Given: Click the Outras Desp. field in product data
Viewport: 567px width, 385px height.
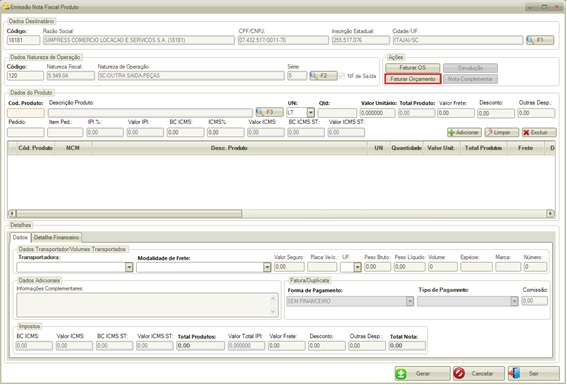Looking at the screenshot, I should point(536,113).
